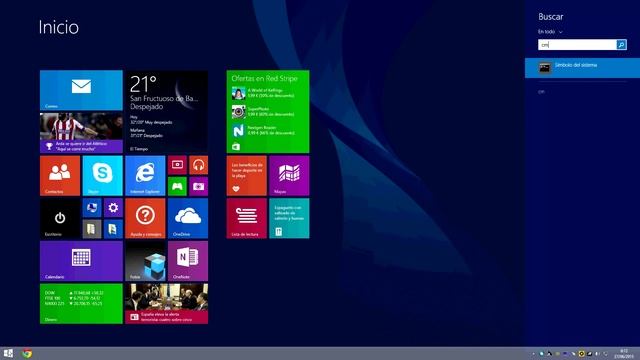640x360 pixels.
Task: Open the Escritorio desktop tile
Action: coord(60,218)
